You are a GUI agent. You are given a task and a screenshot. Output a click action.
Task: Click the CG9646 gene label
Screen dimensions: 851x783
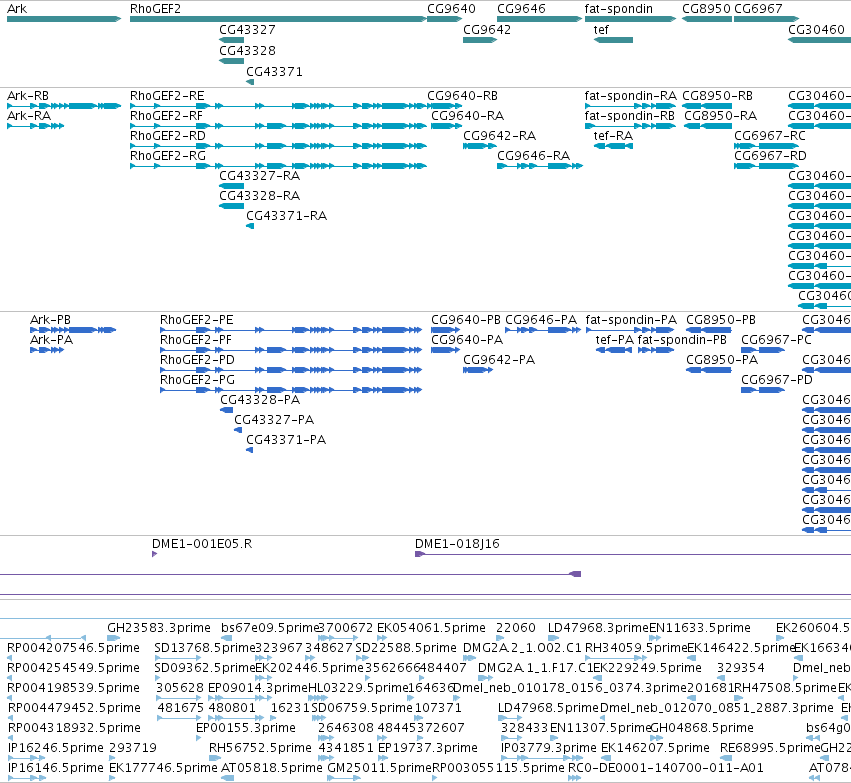pyautogui.click(x=521, y=9)
